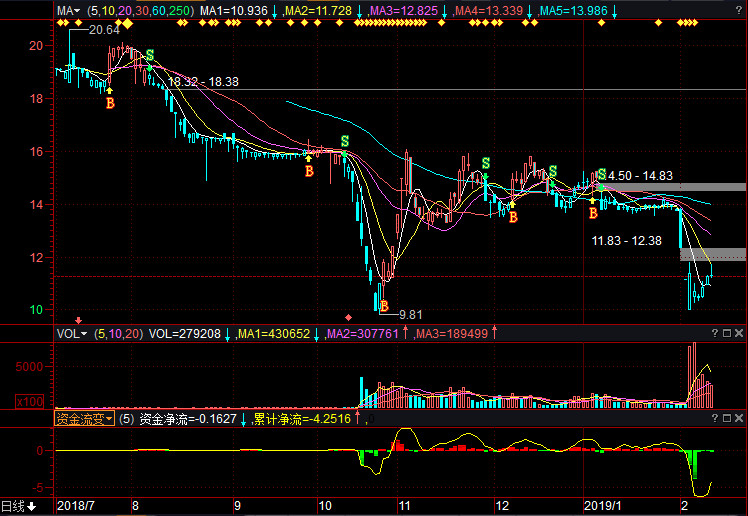Click the B buy signal near 9.81 low

pos(382,305)
